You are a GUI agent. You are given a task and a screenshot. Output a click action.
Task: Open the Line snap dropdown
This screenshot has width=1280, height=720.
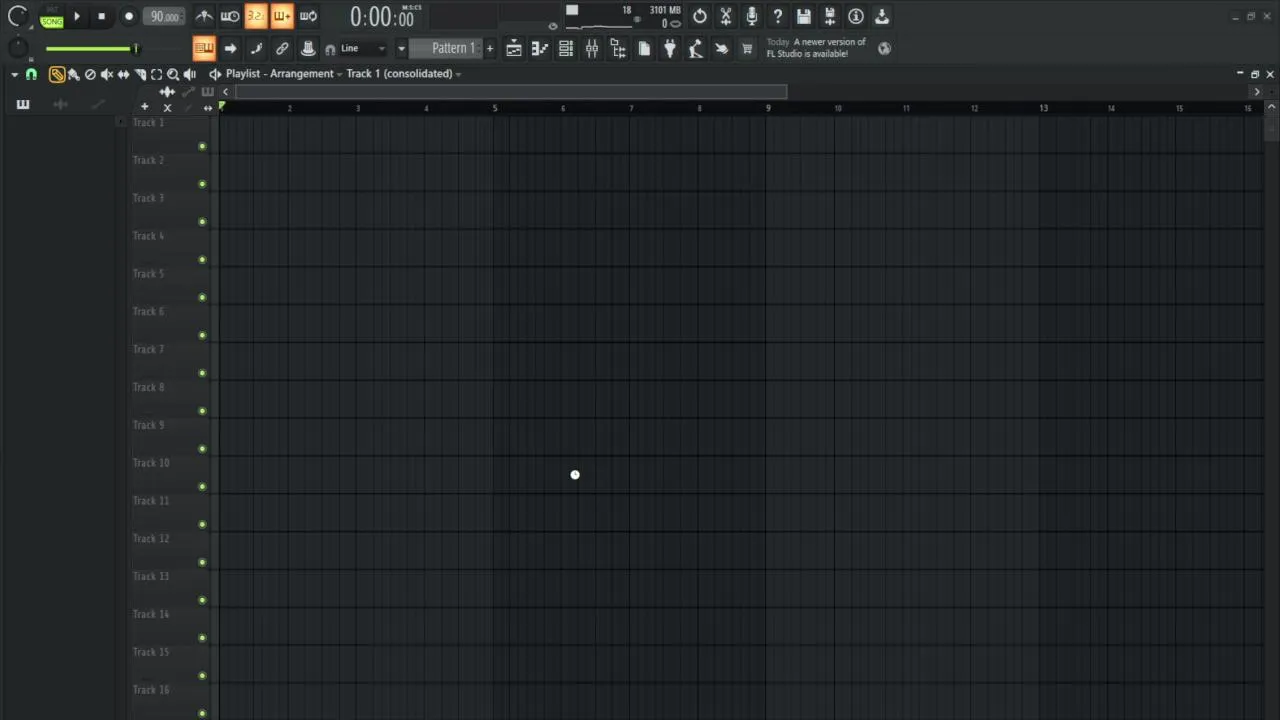(x=363, y=48)
